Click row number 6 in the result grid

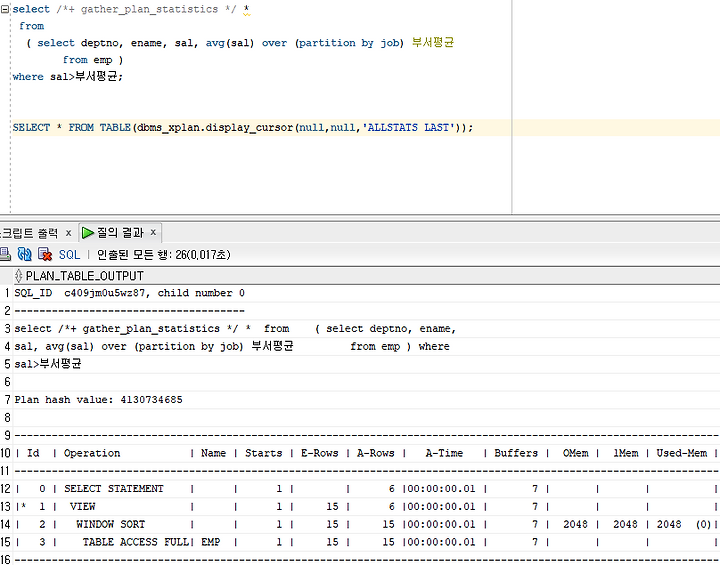coord(7,382)
